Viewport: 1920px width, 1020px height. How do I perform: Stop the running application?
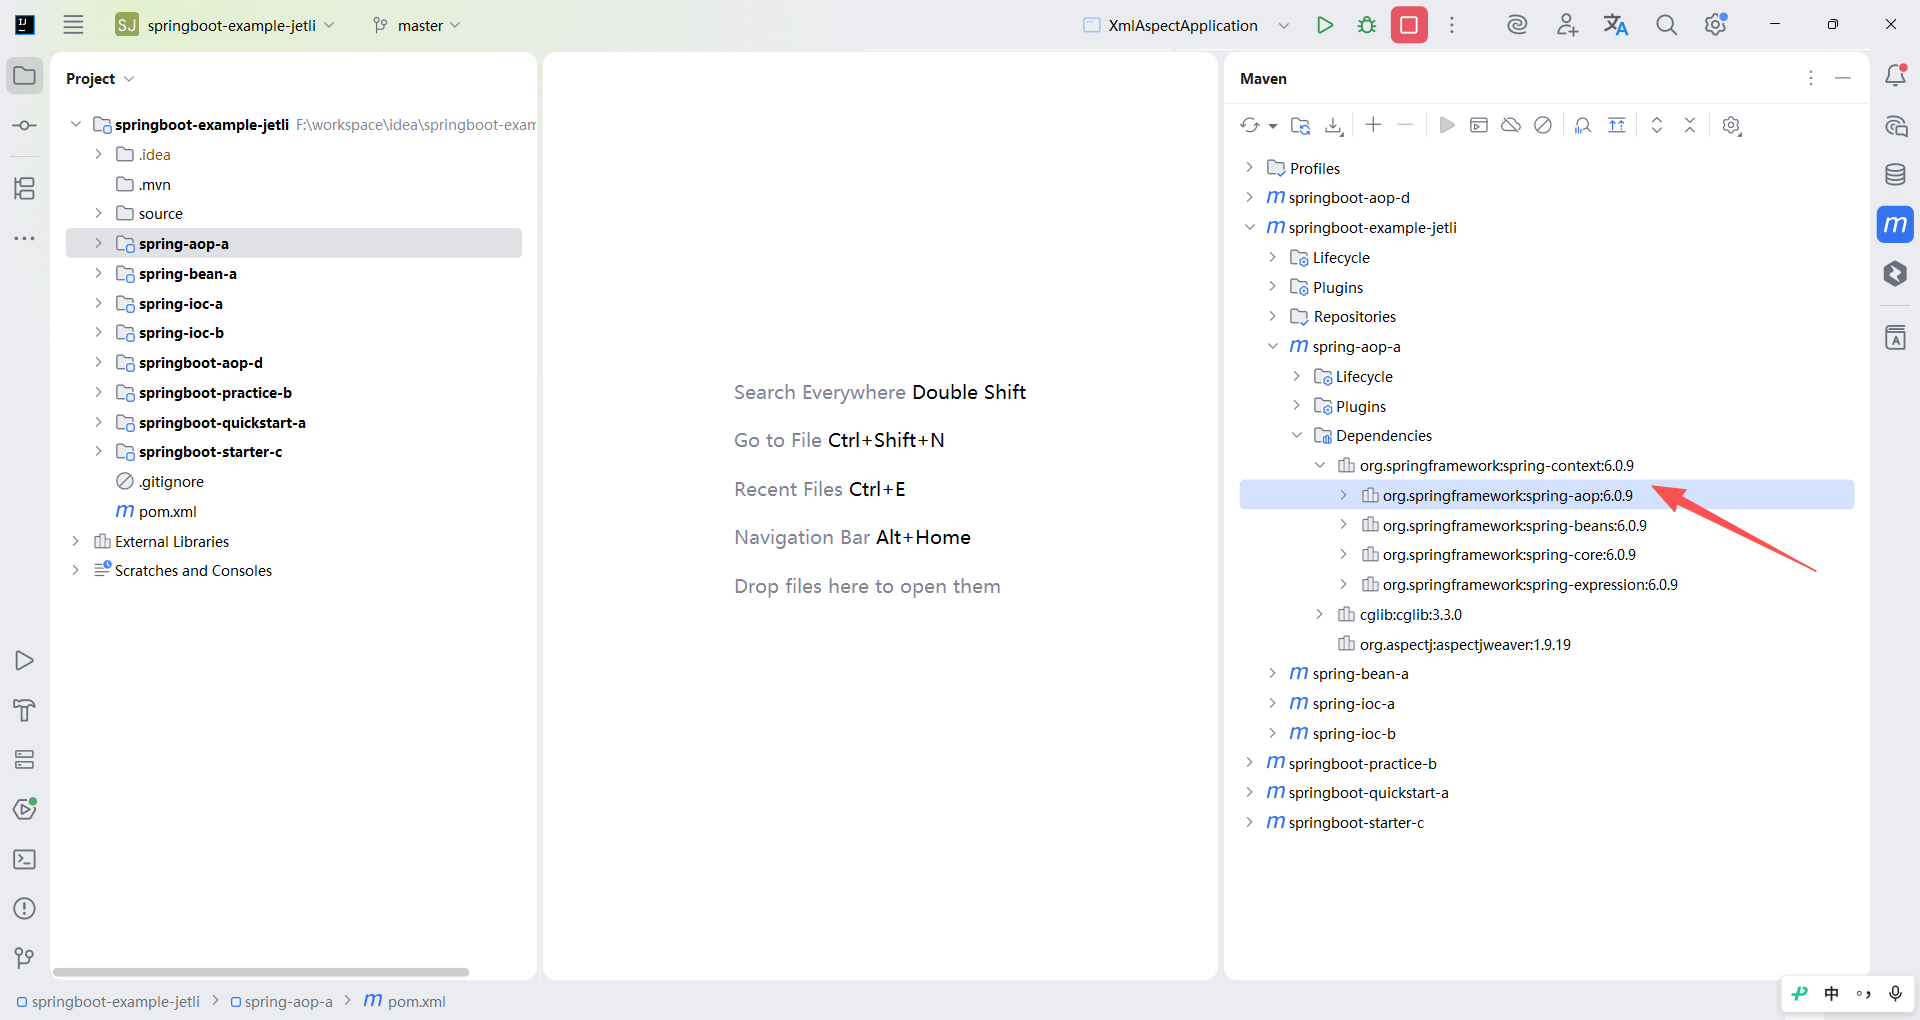coord(1409,25)
